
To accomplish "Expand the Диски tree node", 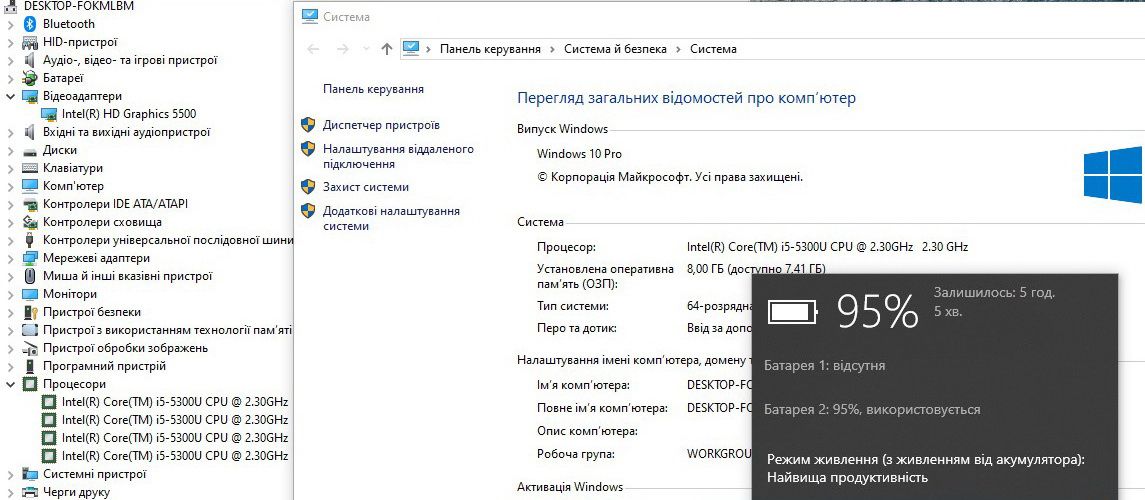I will tap(10, 150).
